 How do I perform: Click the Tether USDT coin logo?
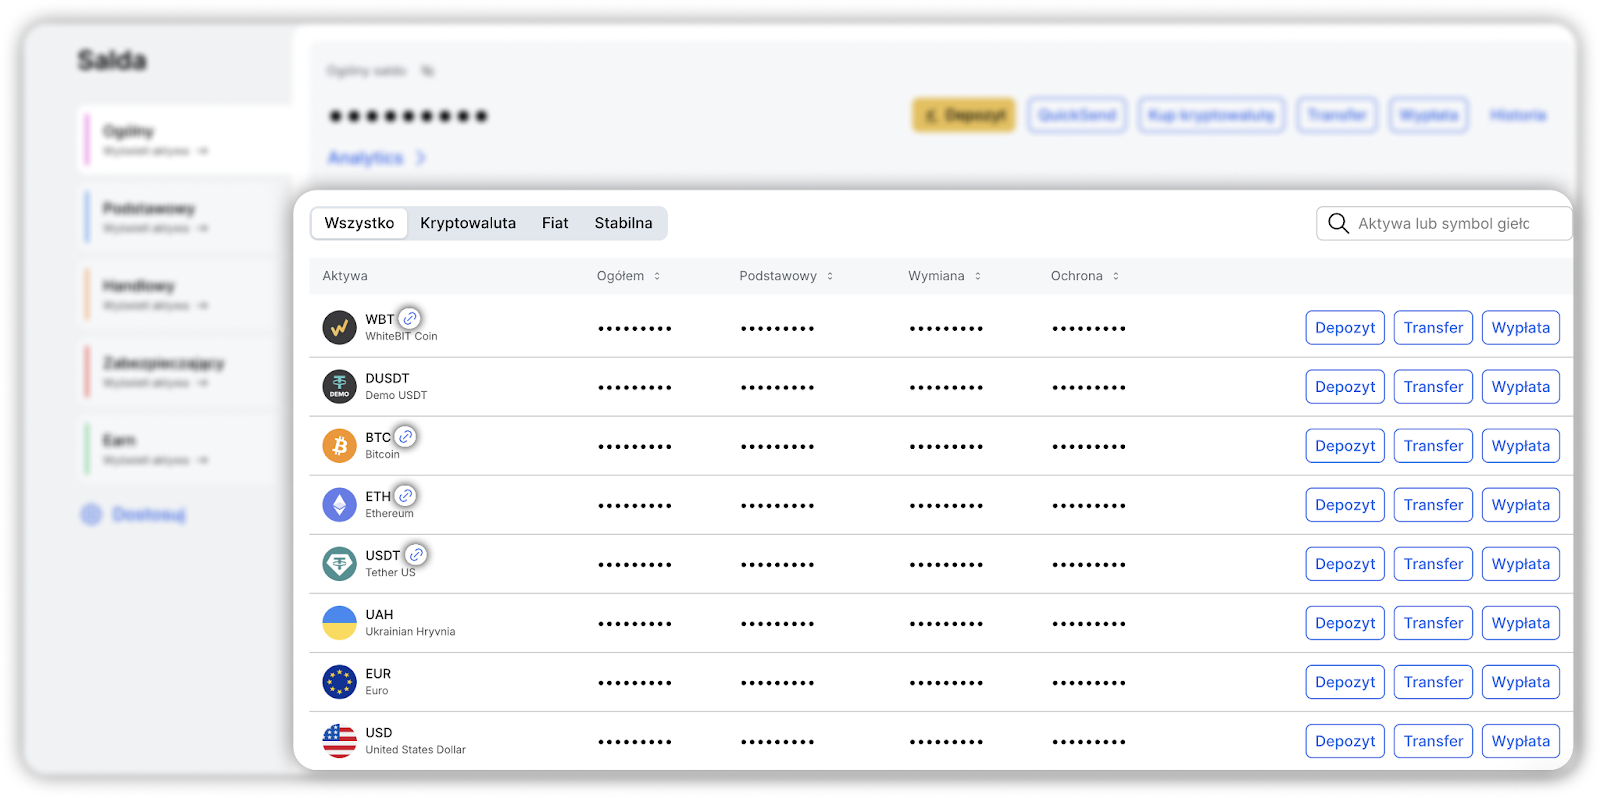(x=339, y=563)
